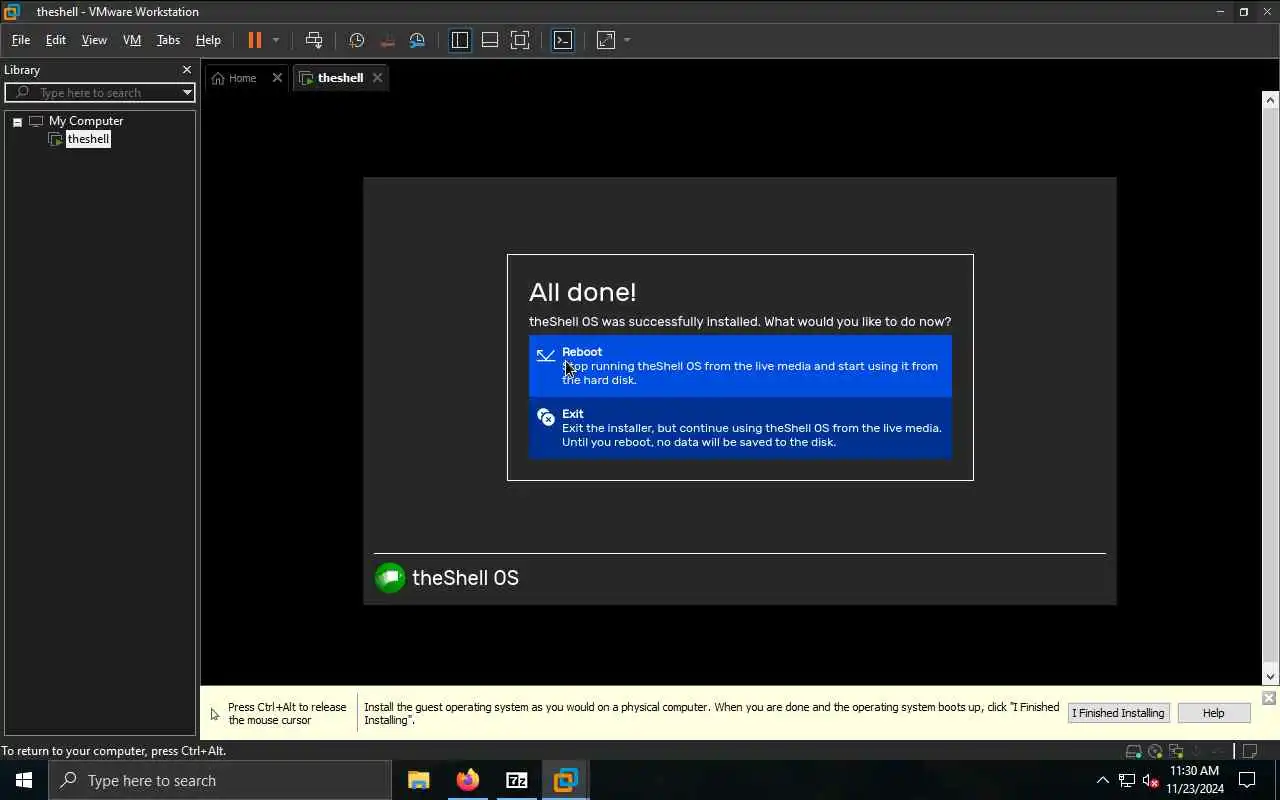The width and height of the screenshot is (1280, 800).
Task: Click the Help button in the install bar
Action: pos(1213,713)
